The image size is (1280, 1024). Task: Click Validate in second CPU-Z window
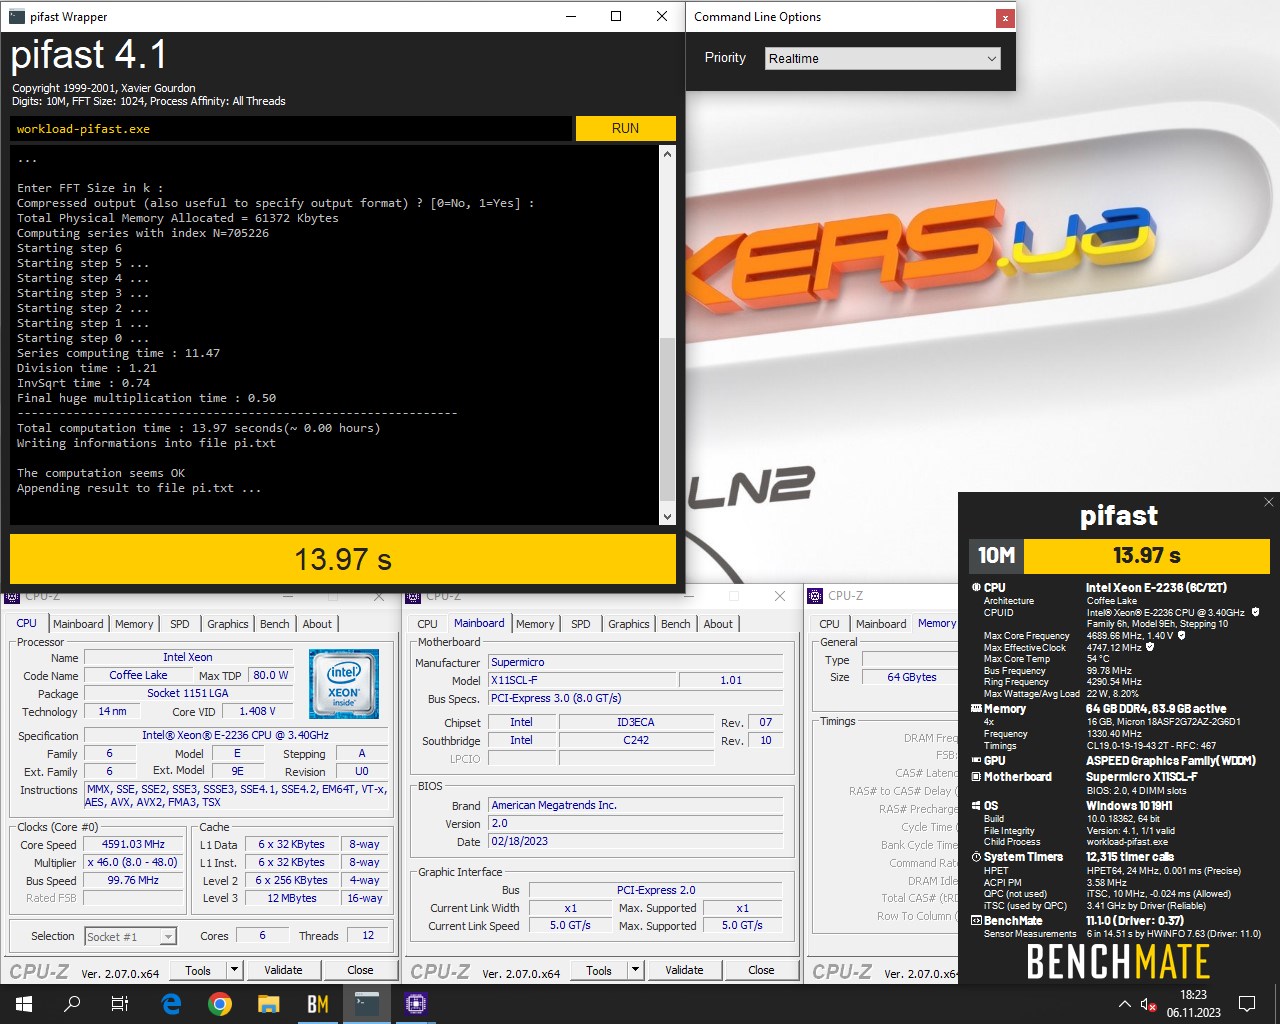tap(684, 970)
